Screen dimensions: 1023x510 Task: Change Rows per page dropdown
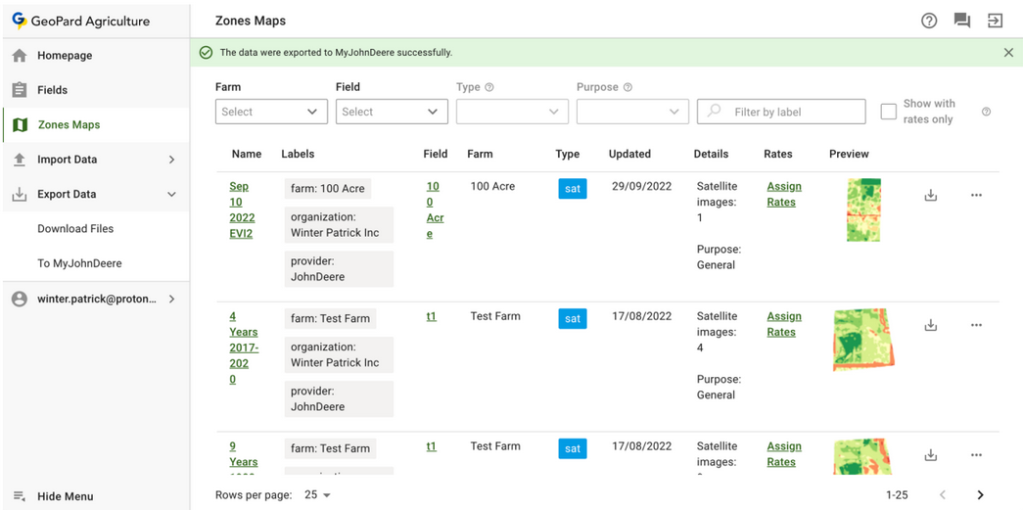click(x=318, y=495)
